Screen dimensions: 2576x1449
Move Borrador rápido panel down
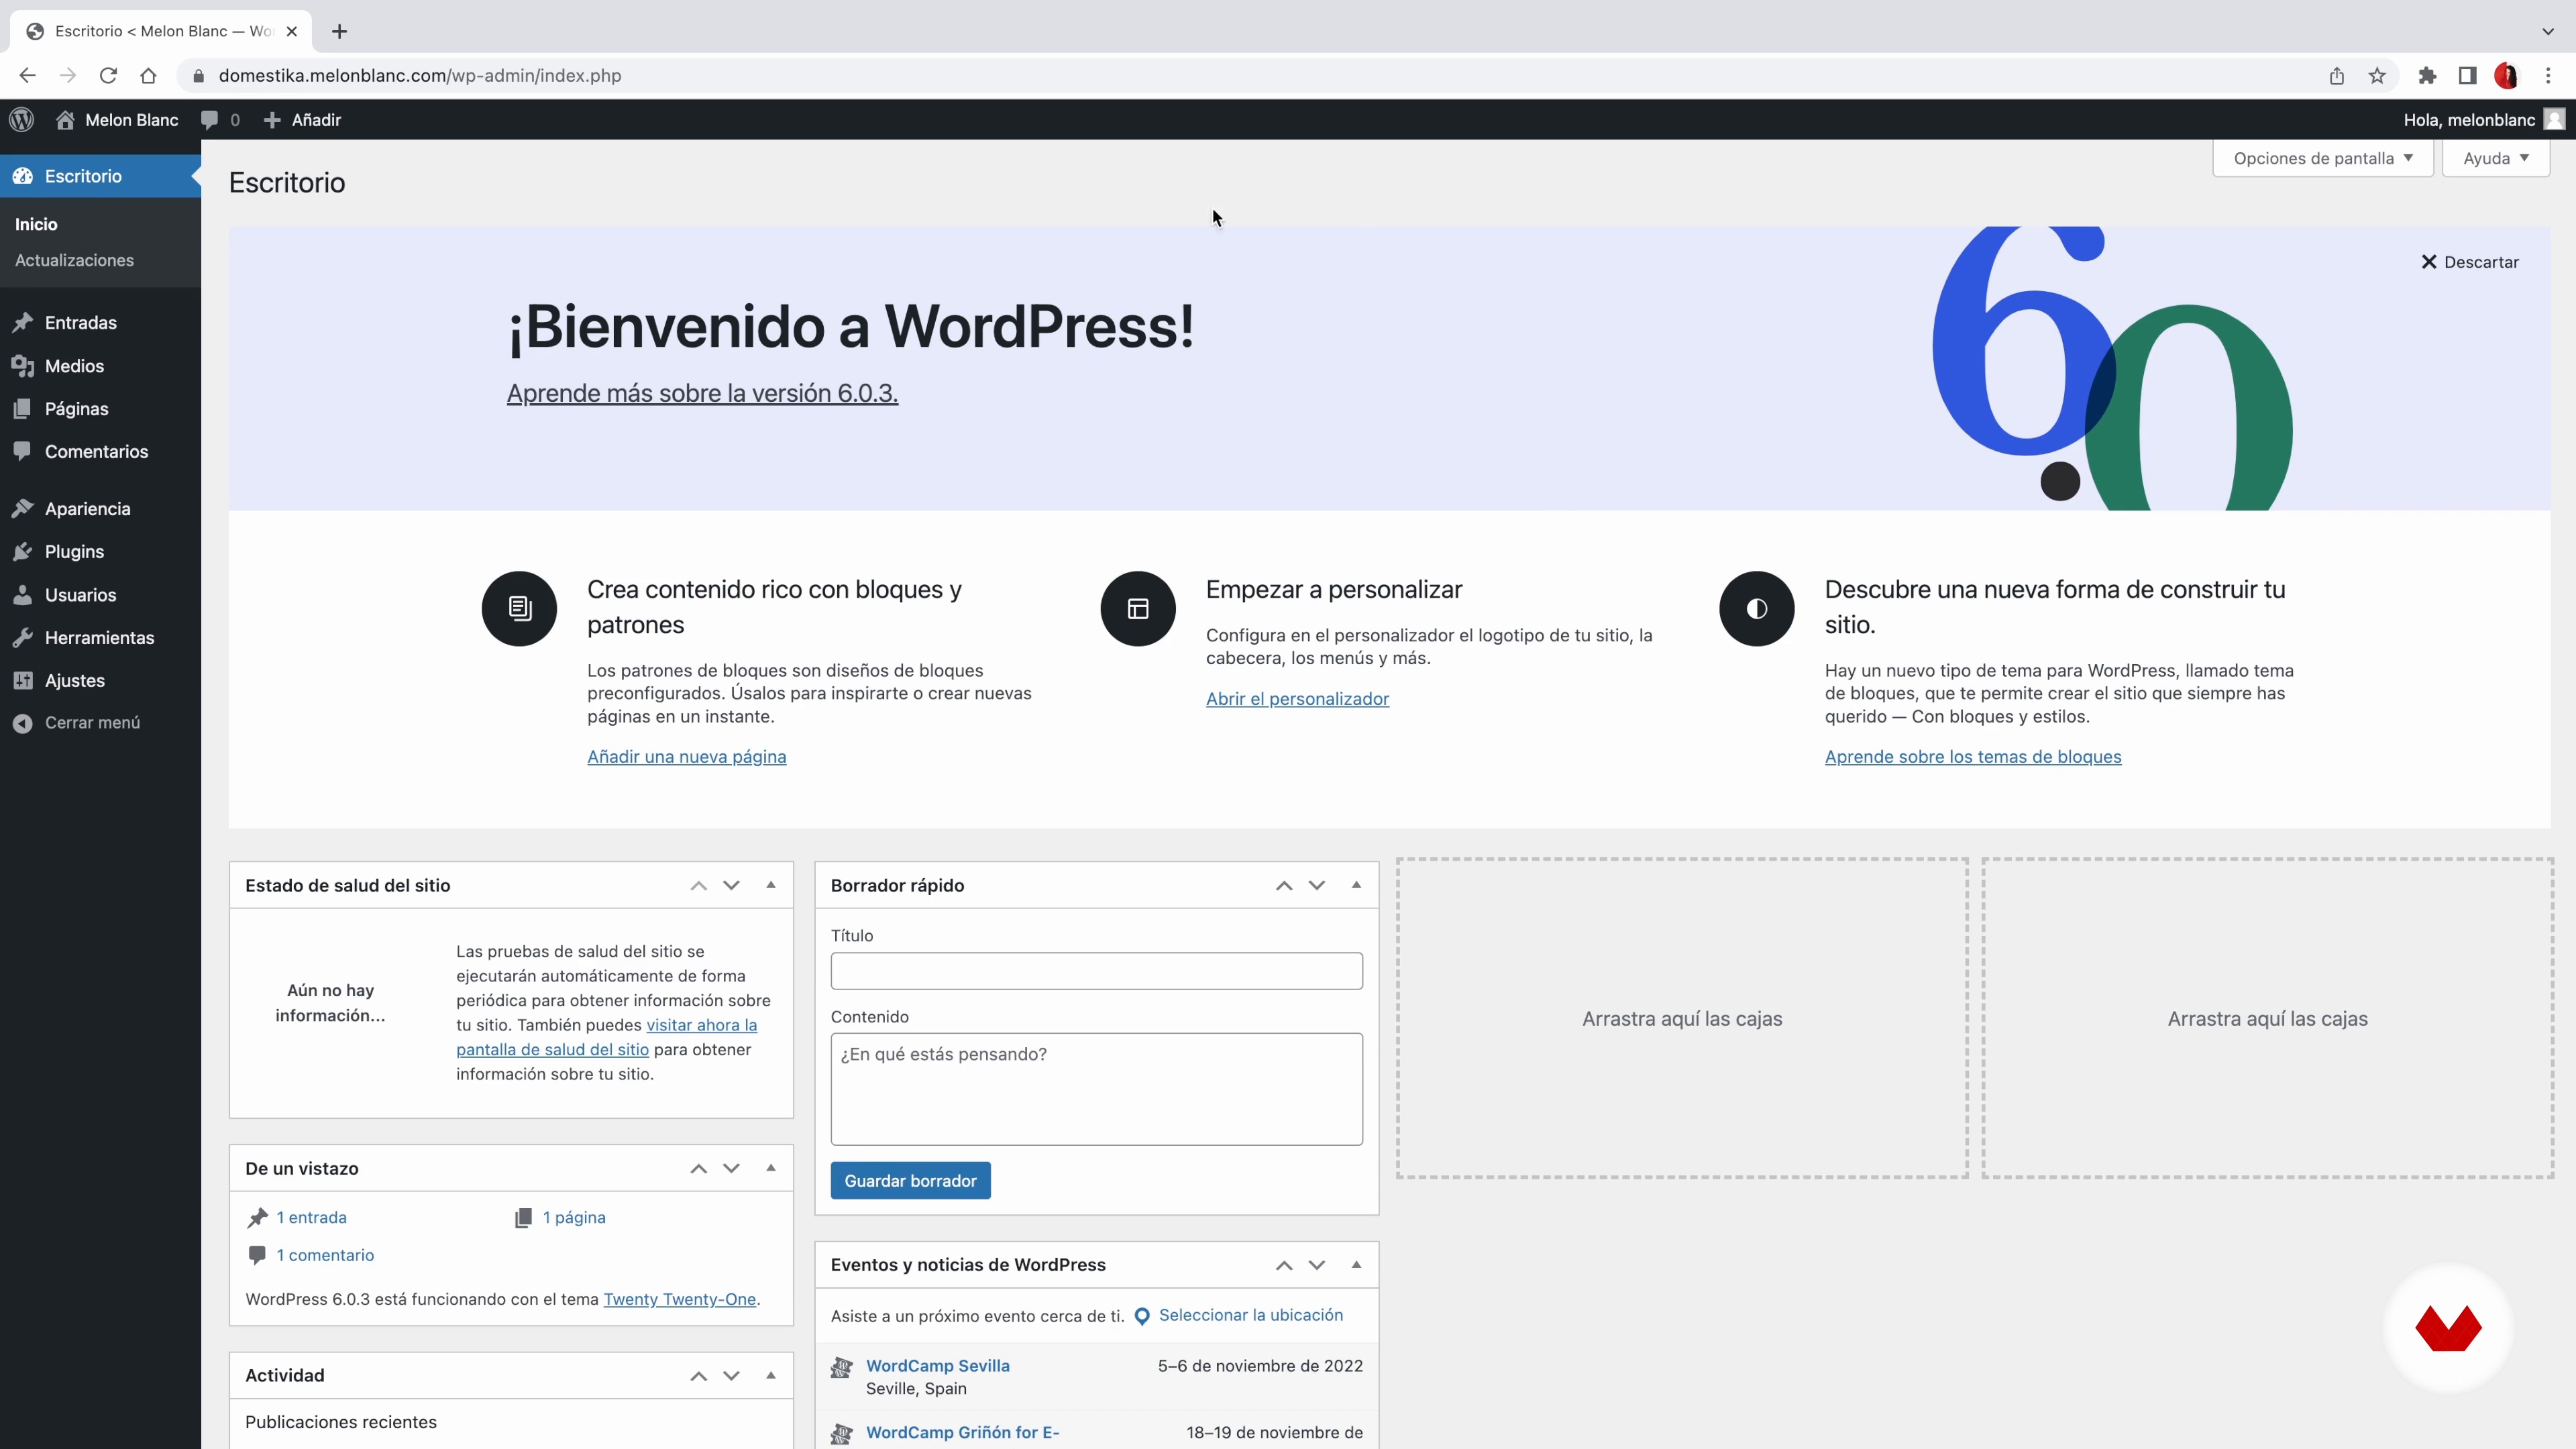[1317, 885]
